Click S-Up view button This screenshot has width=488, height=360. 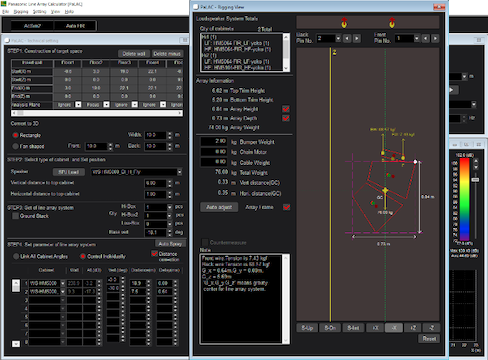pos(307,328)
